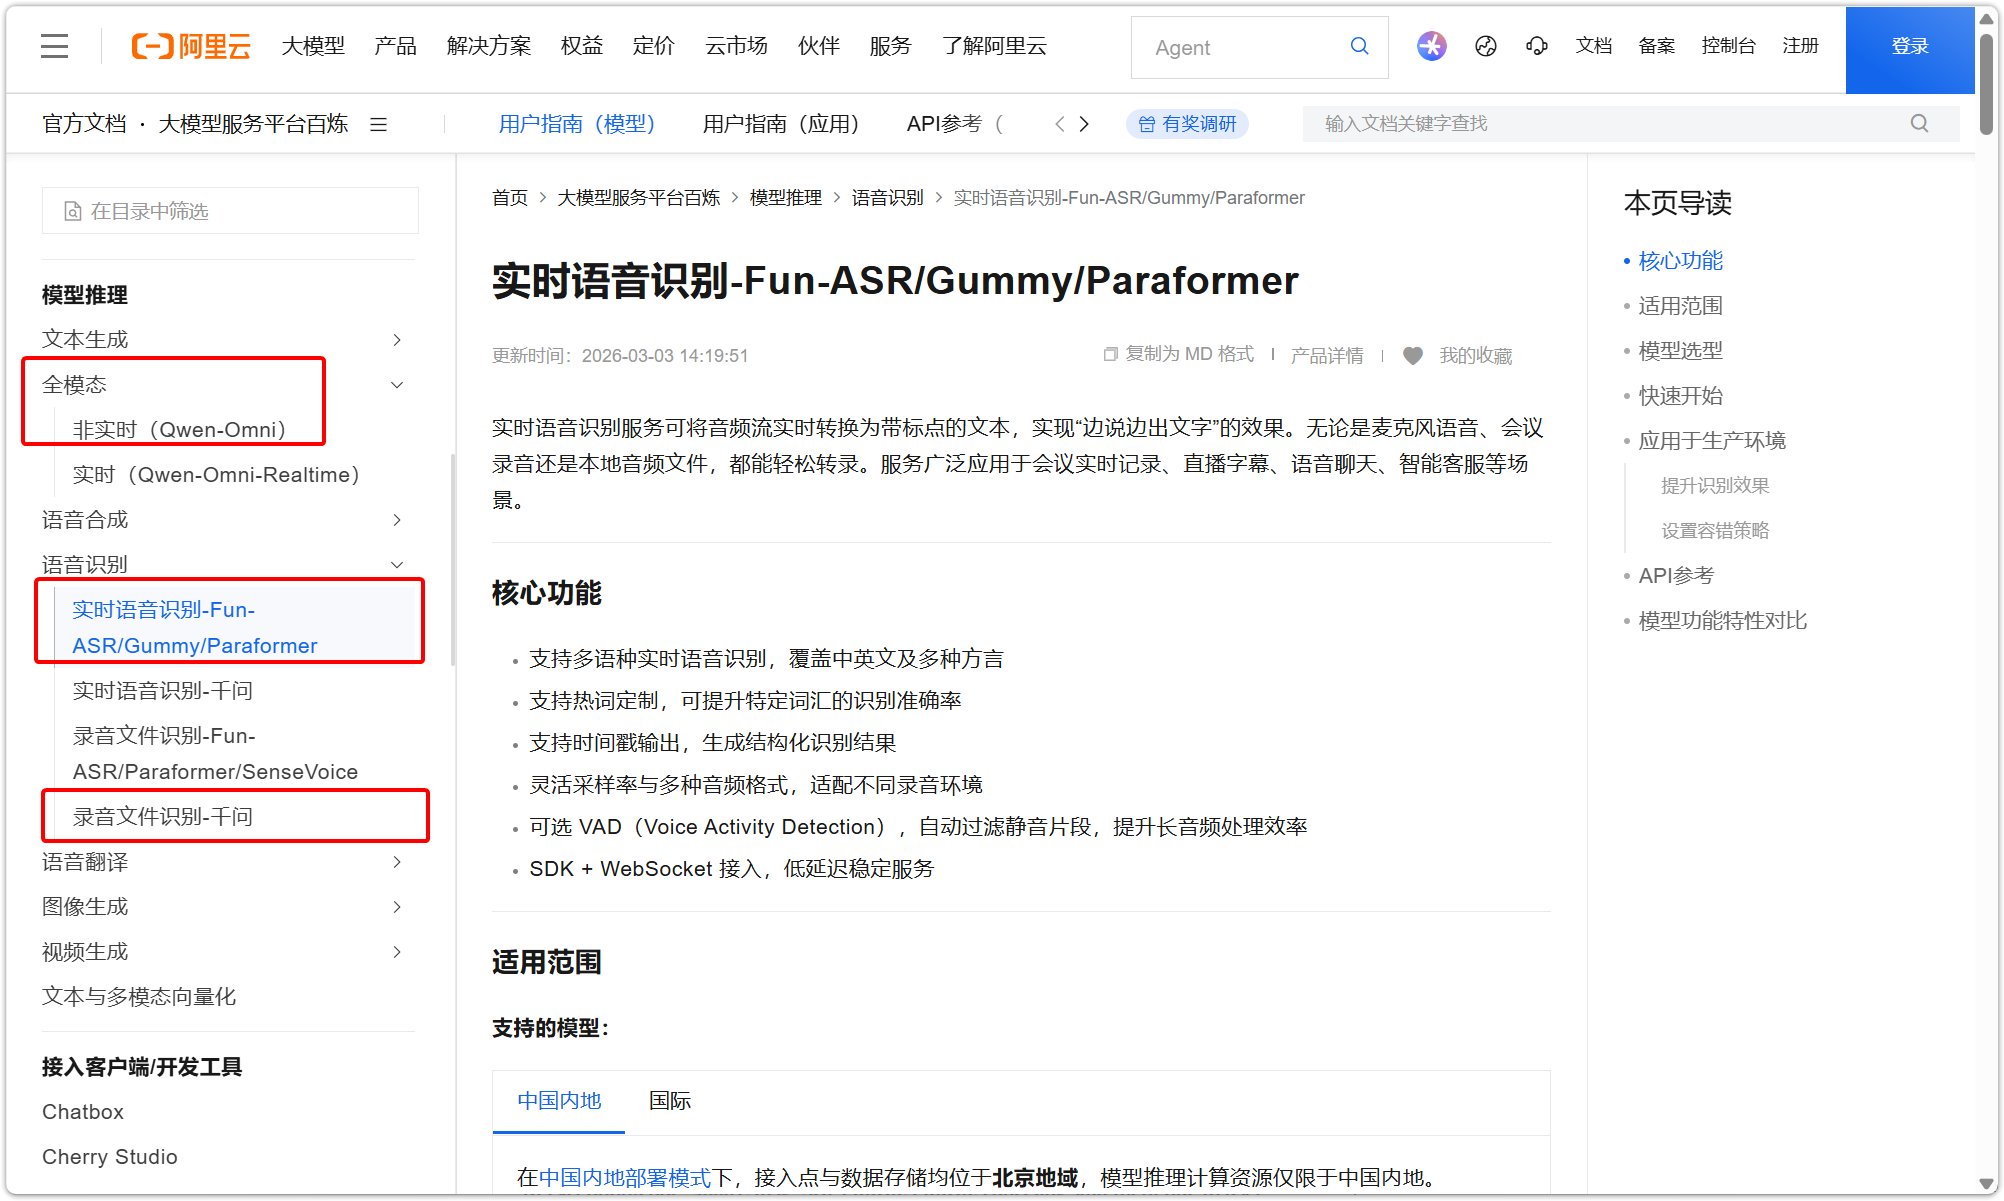The image size is (2004, 1201).
Task: Switch to the 国际 tab
Action: point(669,1101)
